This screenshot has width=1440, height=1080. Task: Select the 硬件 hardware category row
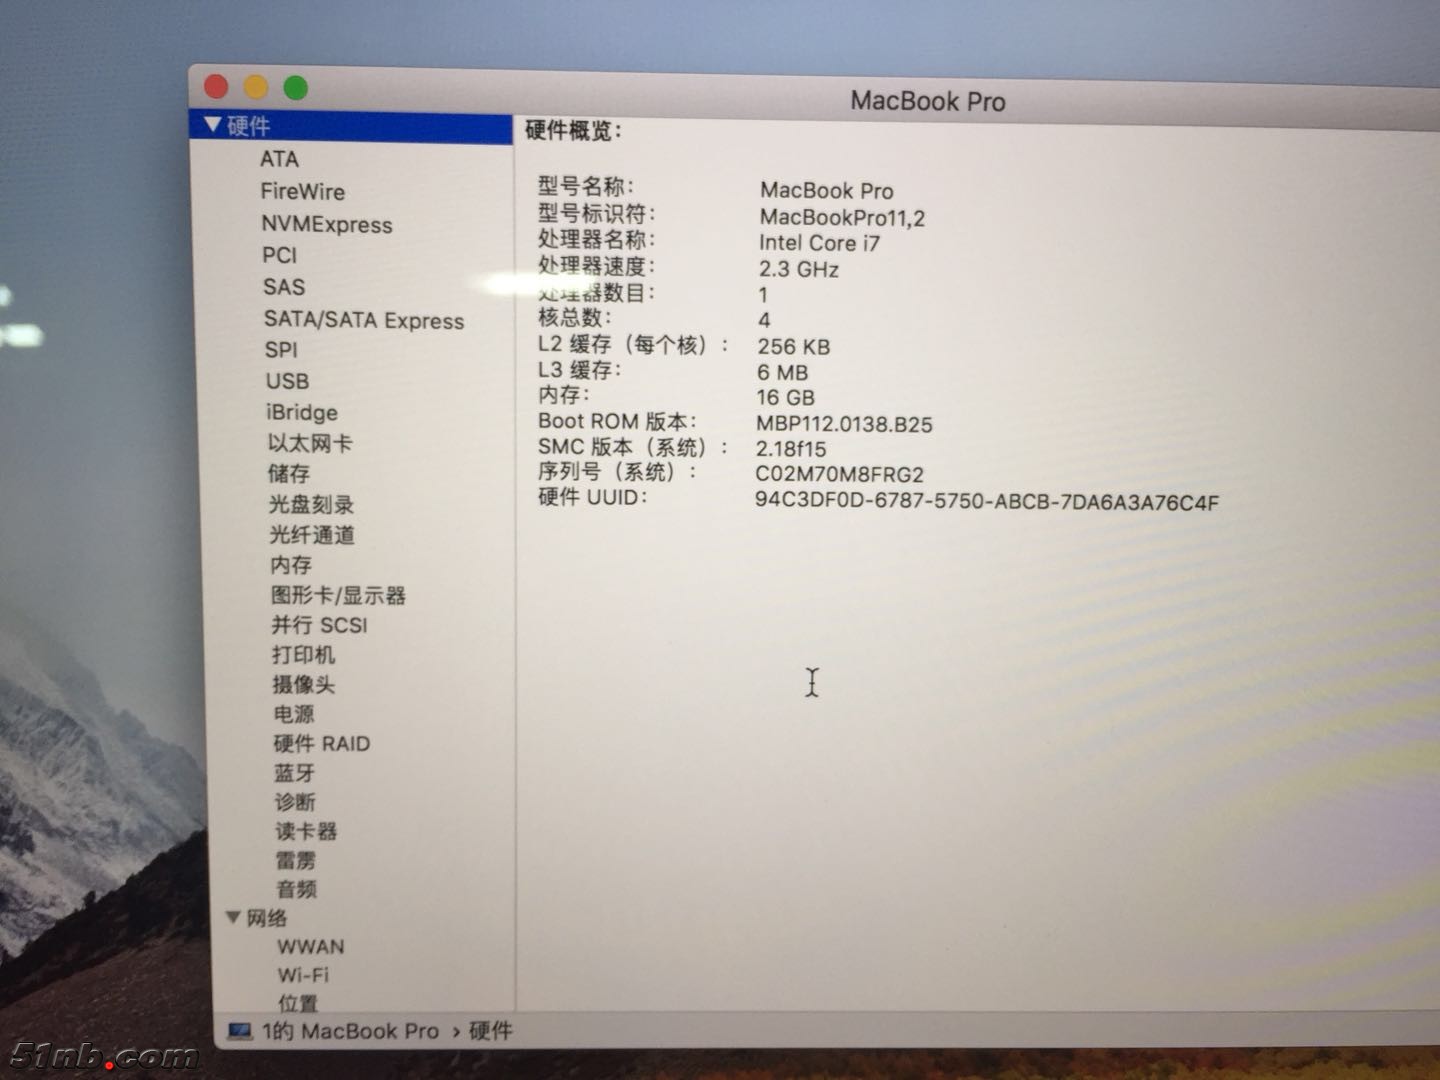tap(351, 127)
